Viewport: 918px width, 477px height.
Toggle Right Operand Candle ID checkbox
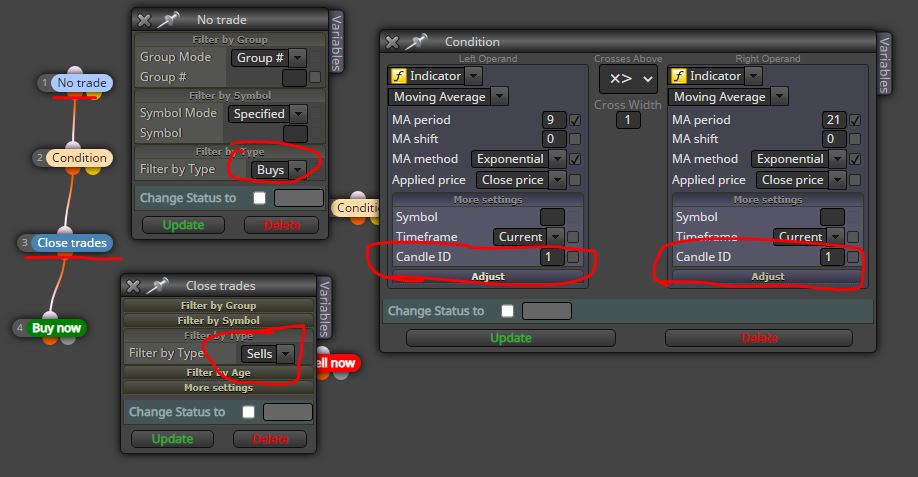(x=852, y=257)
